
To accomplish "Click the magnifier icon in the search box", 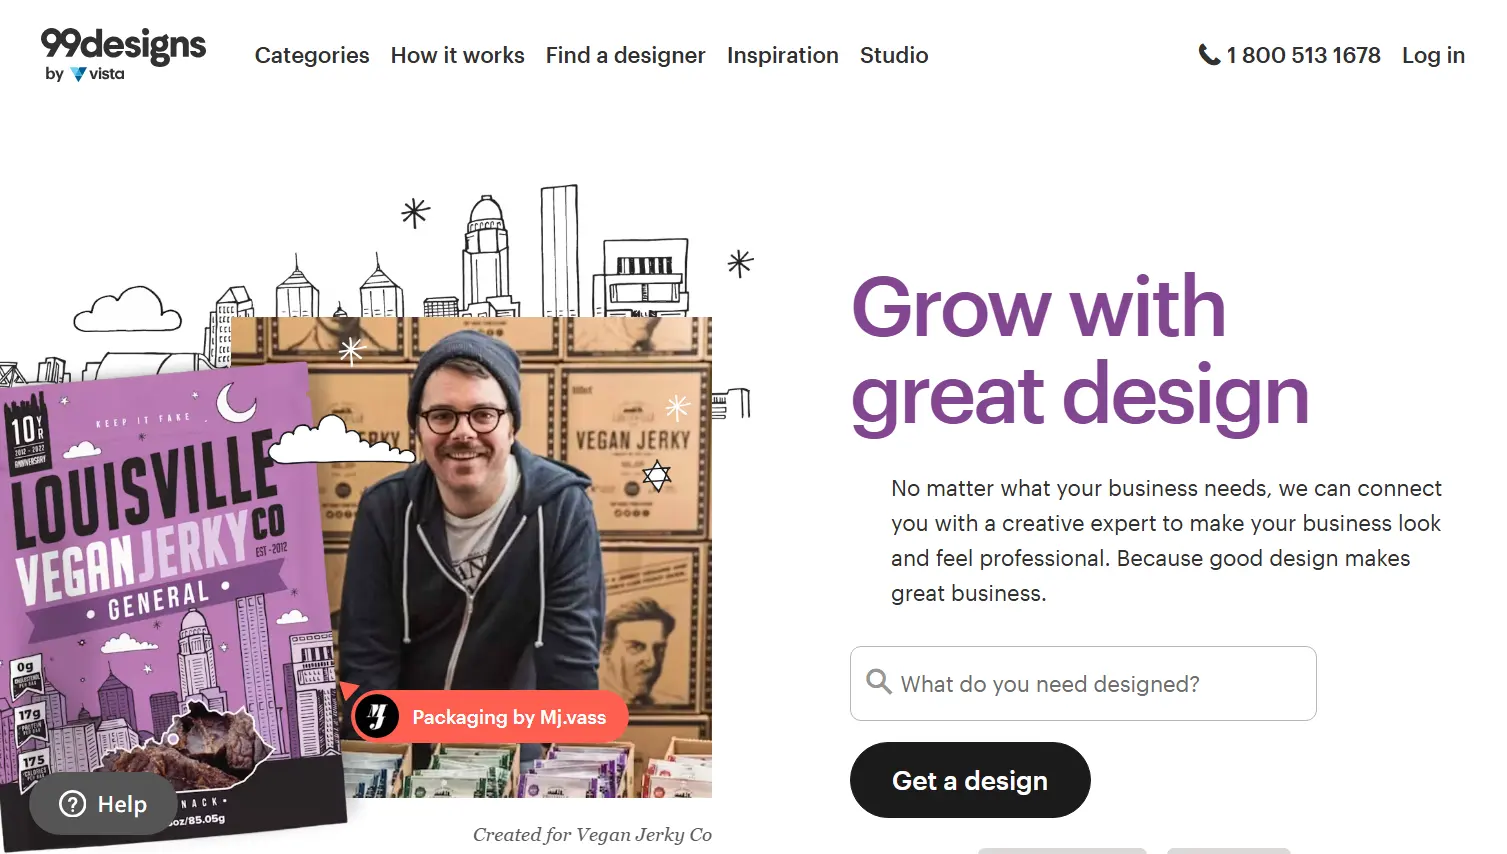I will (879, 682).
